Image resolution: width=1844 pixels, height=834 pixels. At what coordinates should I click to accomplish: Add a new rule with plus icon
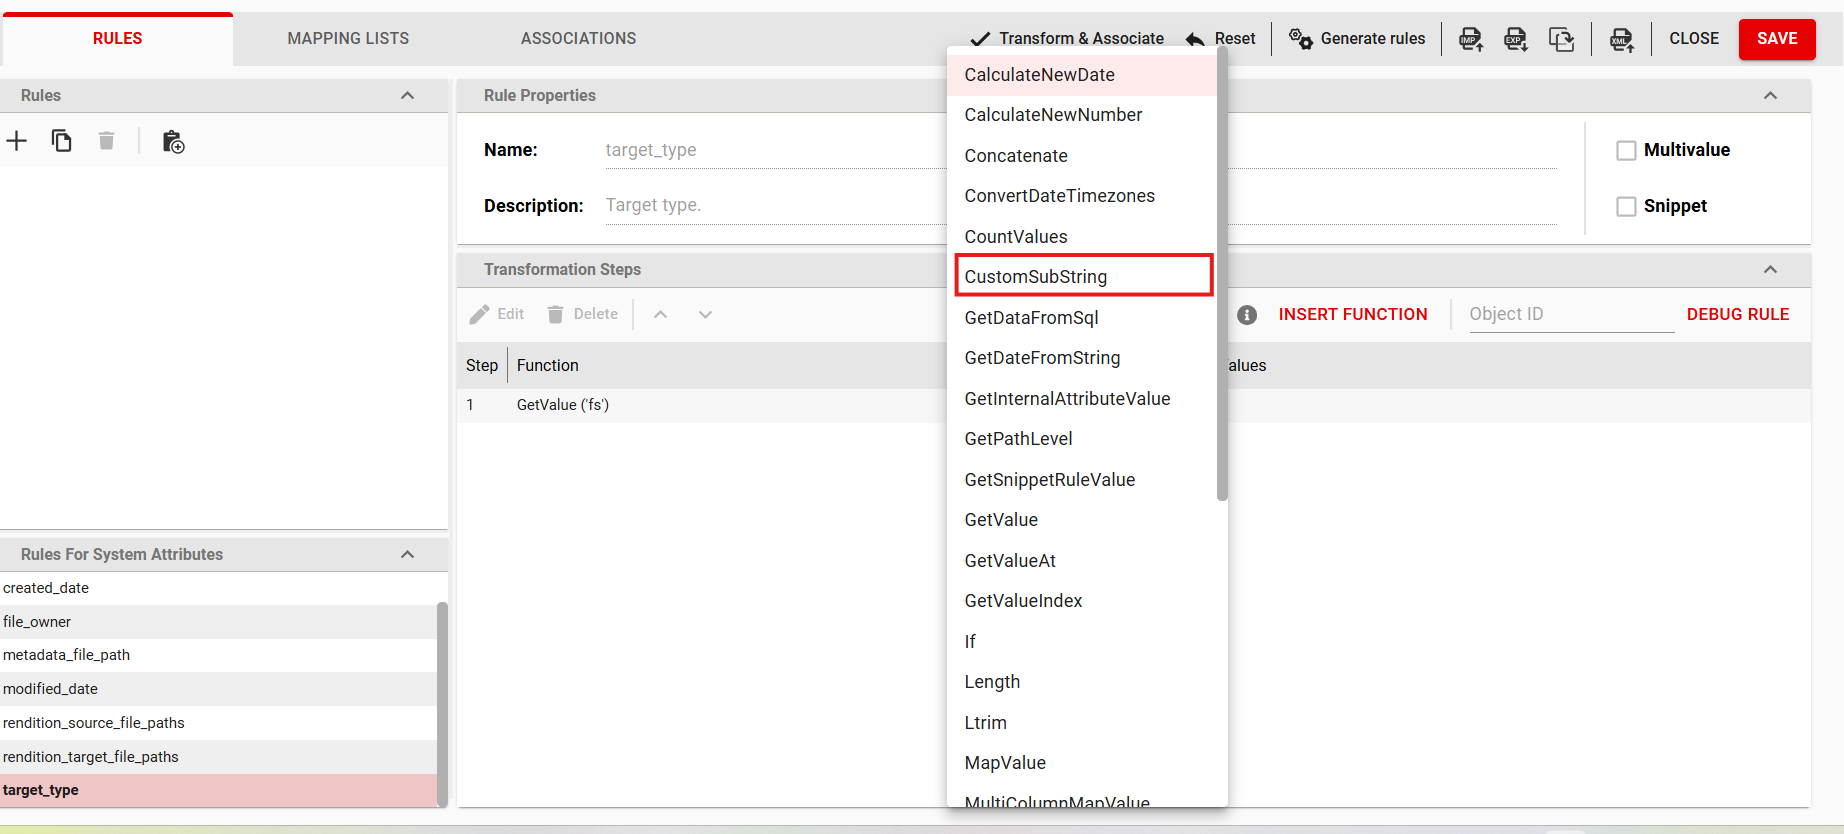coord(16,141)
